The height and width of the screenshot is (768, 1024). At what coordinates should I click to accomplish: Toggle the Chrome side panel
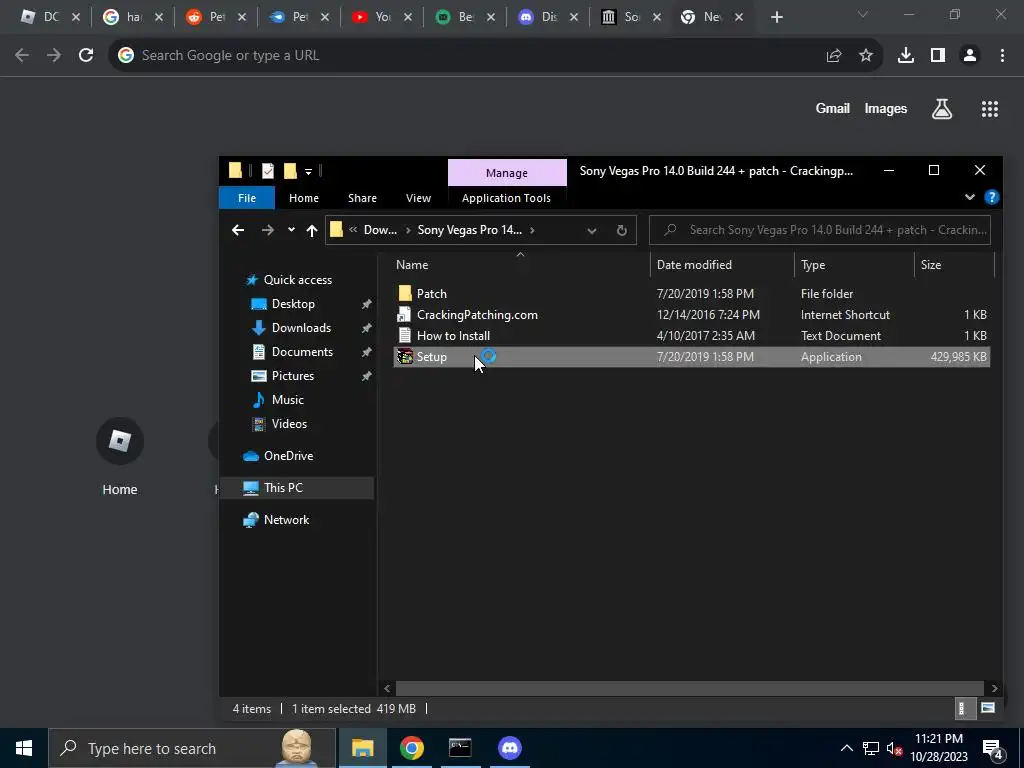938,56
